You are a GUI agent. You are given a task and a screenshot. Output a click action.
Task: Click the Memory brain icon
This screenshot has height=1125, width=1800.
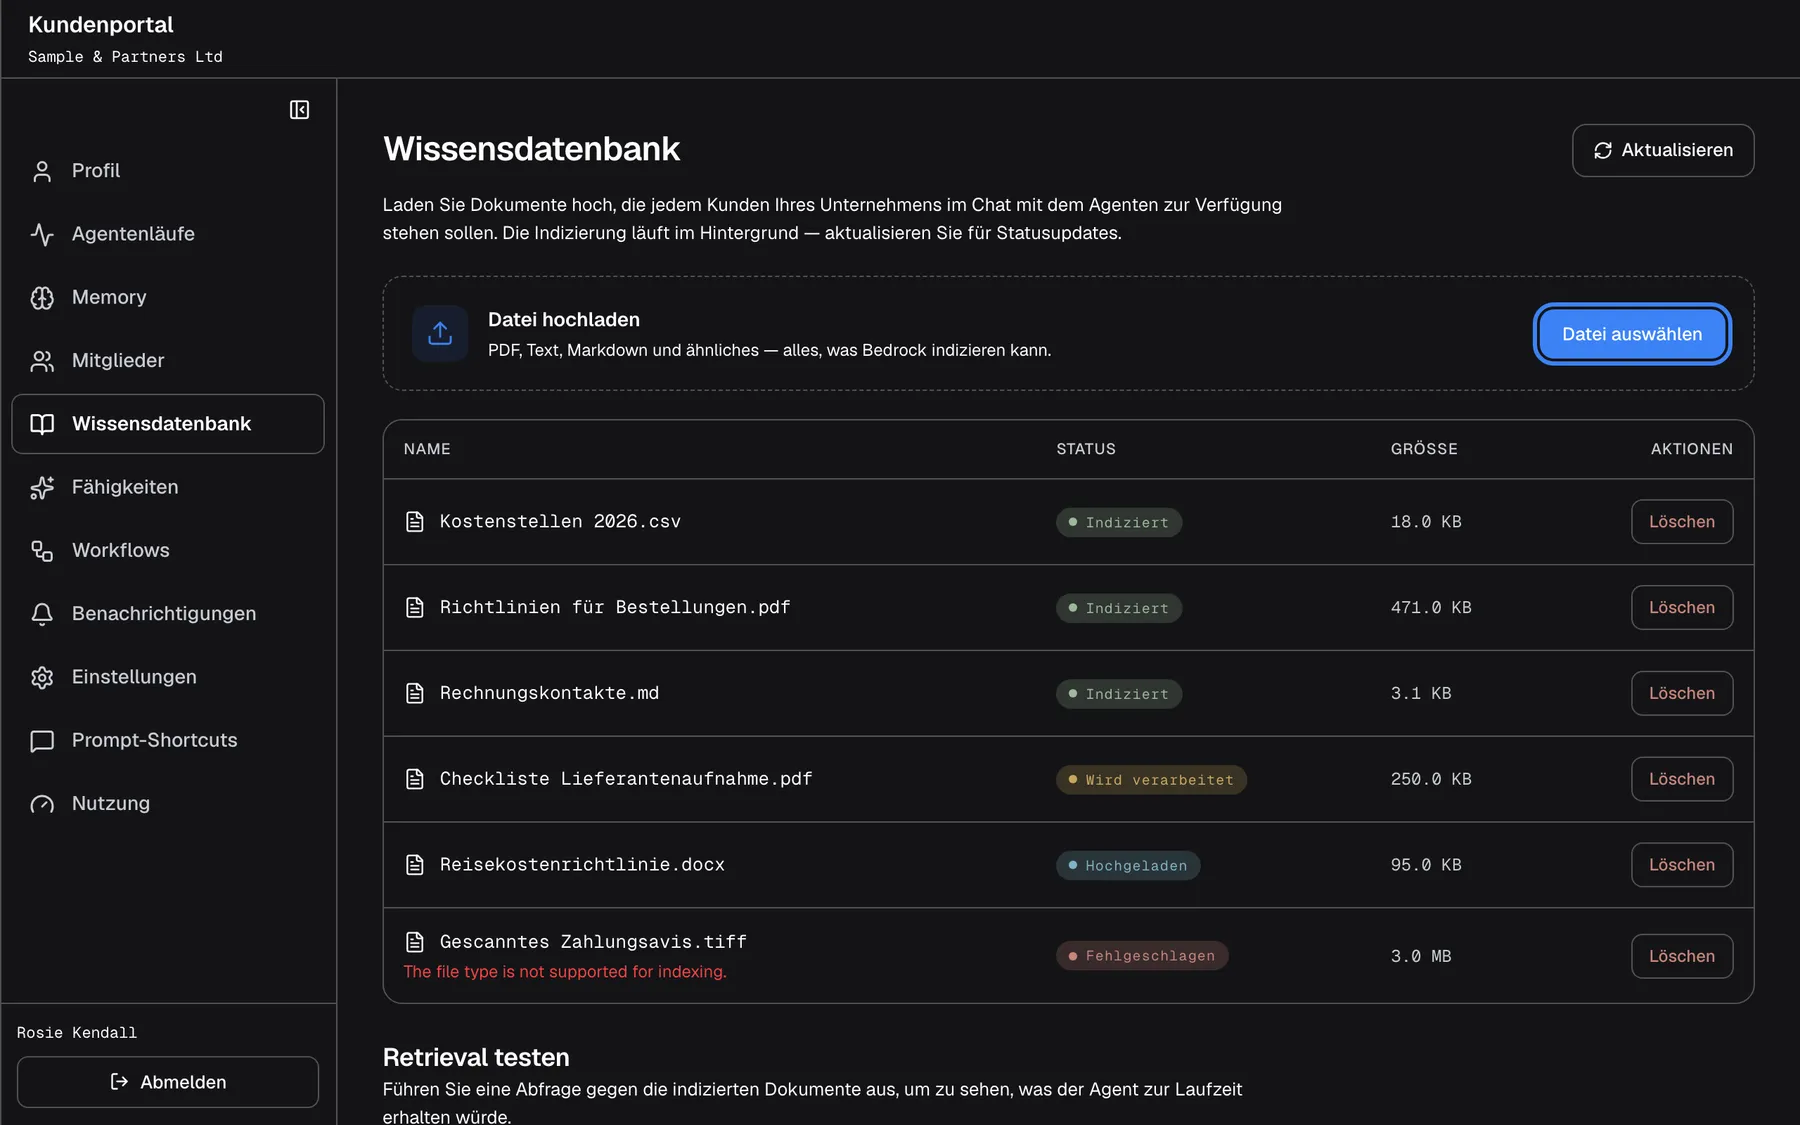click(x=42, y=298)
